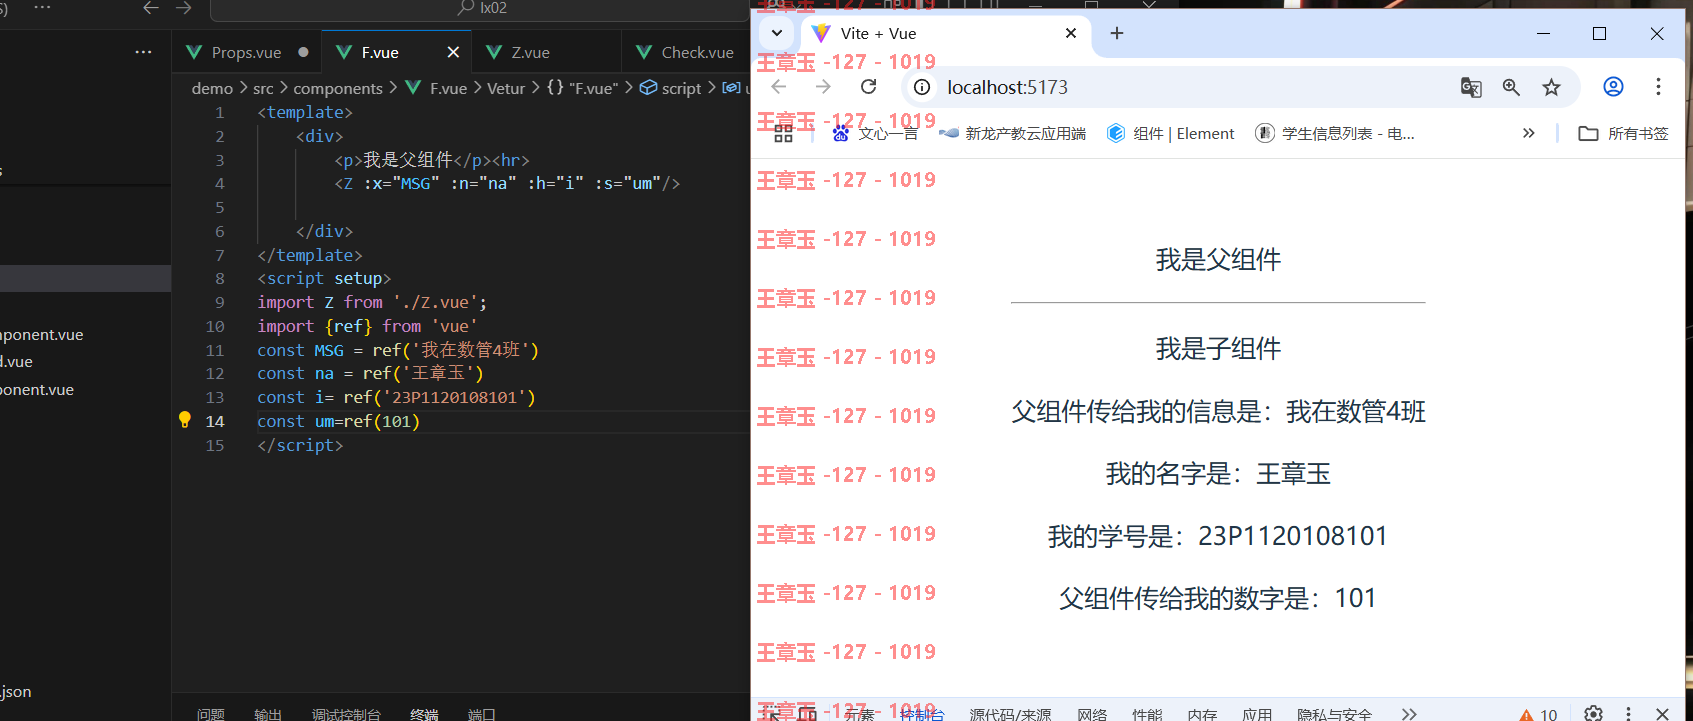Screen dimensions: 1693x721
Task: Open the 网络 DevTools tab
Action: (x=1092, y=714)
